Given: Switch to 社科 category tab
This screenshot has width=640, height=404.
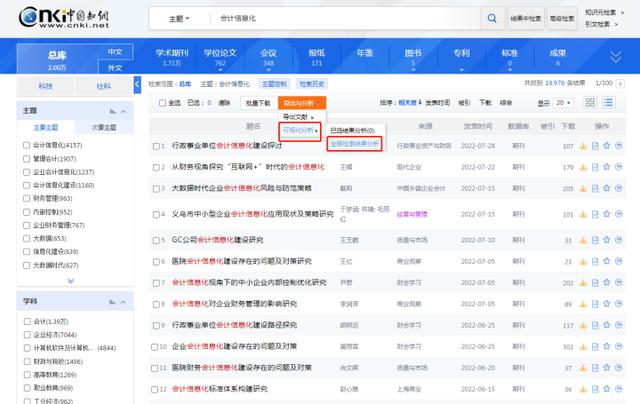Looking at the screenshot, I should tap(104, 86).
